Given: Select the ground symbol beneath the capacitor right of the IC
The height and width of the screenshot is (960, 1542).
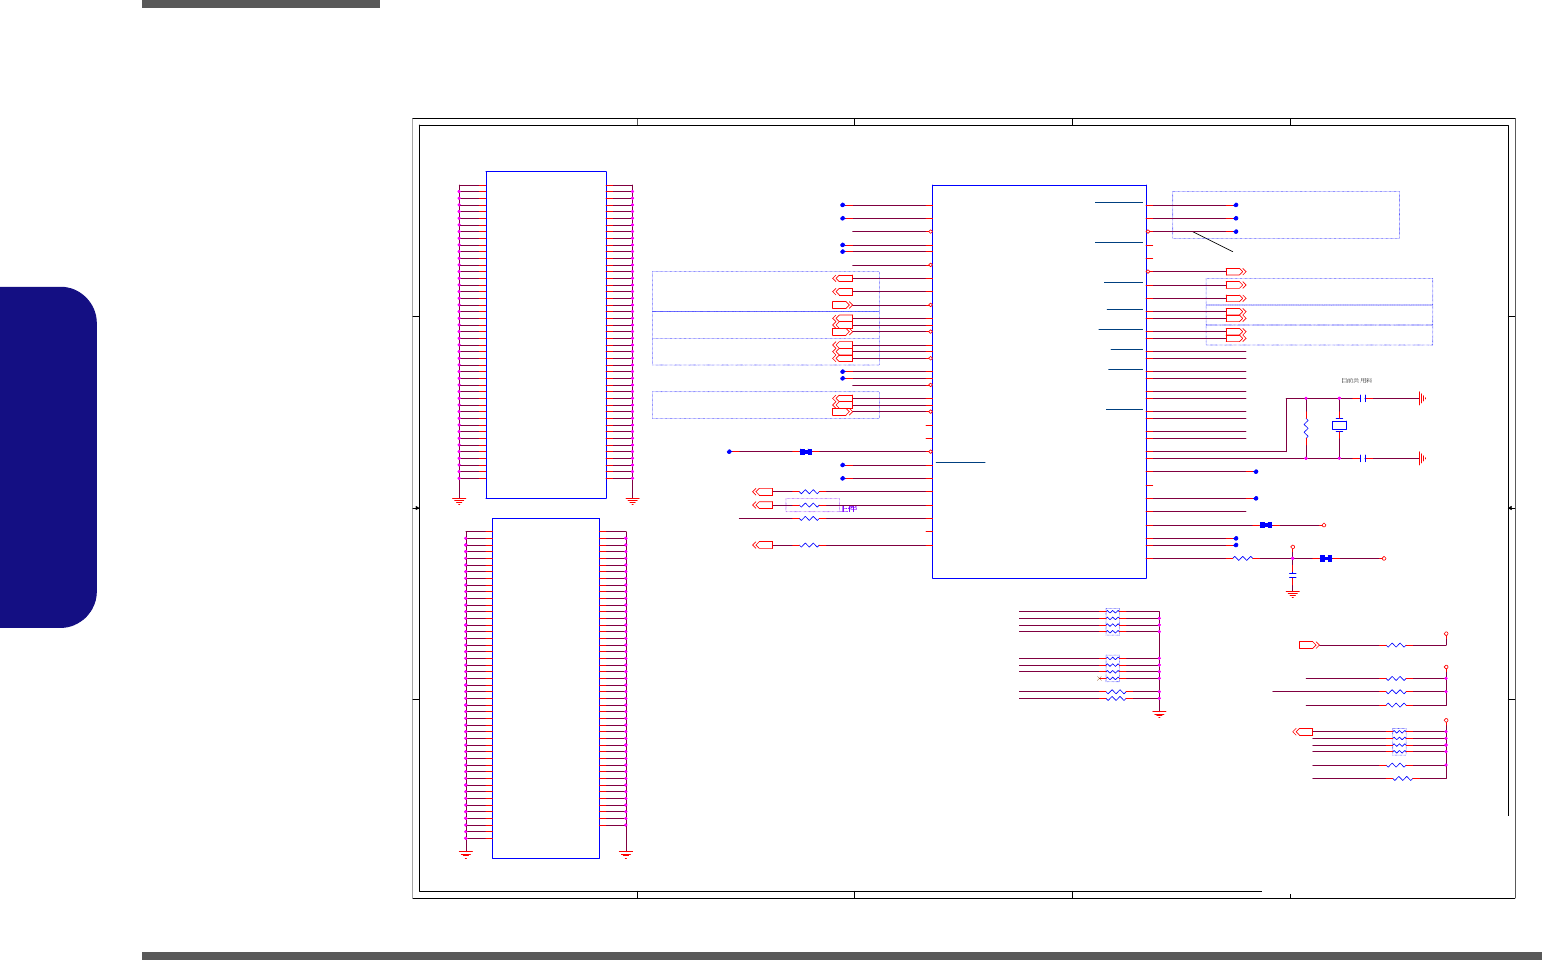Looking at the screenshot, I should click(1292, 593).
